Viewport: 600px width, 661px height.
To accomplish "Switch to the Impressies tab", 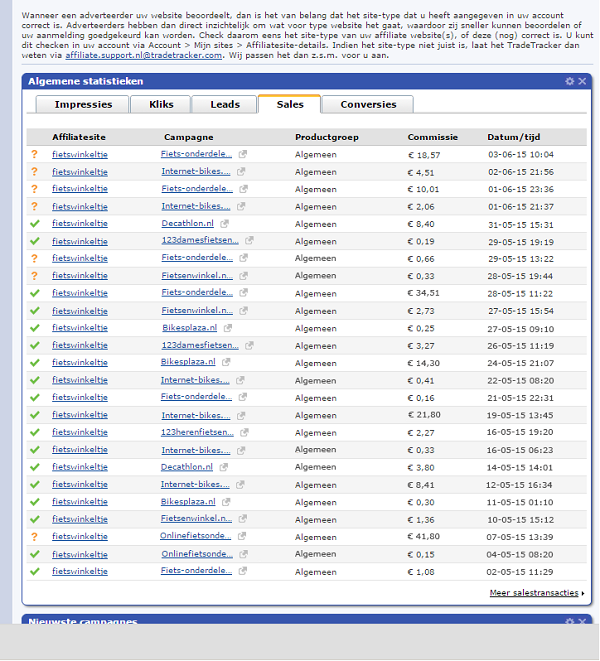I will (83, 105).
